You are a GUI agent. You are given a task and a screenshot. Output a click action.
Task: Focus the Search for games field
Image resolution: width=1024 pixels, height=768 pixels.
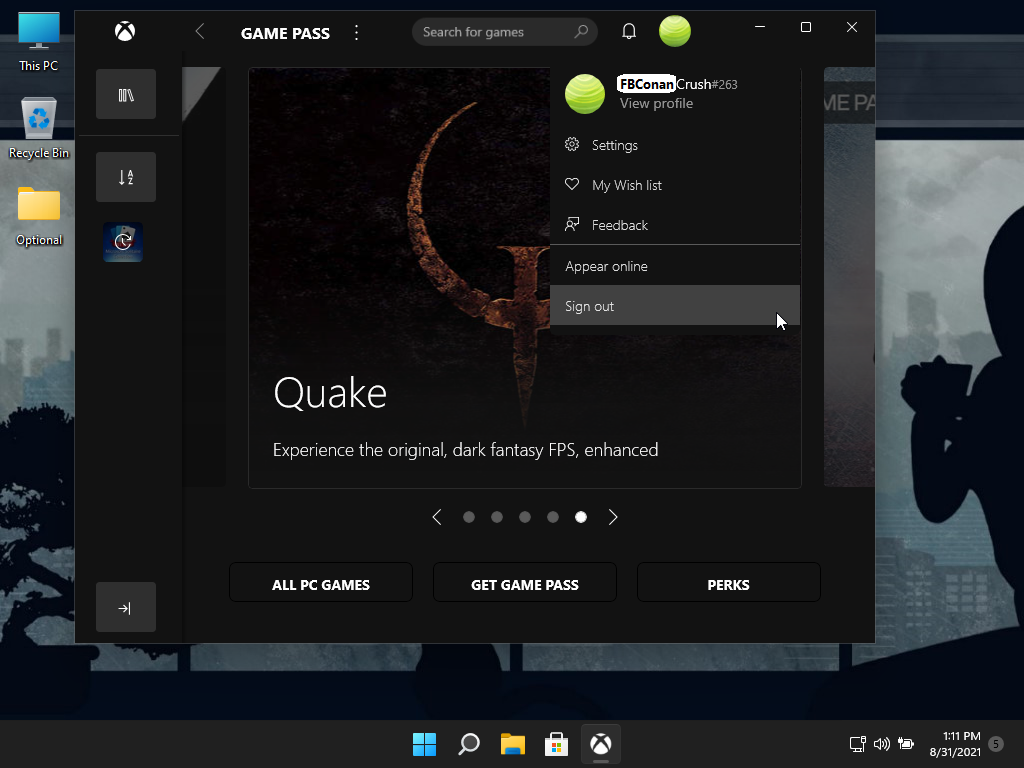click(504, 32)
